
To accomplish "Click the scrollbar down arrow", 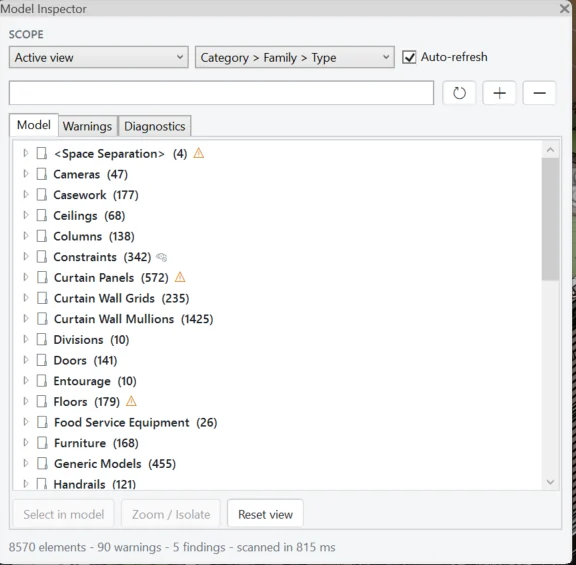I will click(x=550, y=482).
